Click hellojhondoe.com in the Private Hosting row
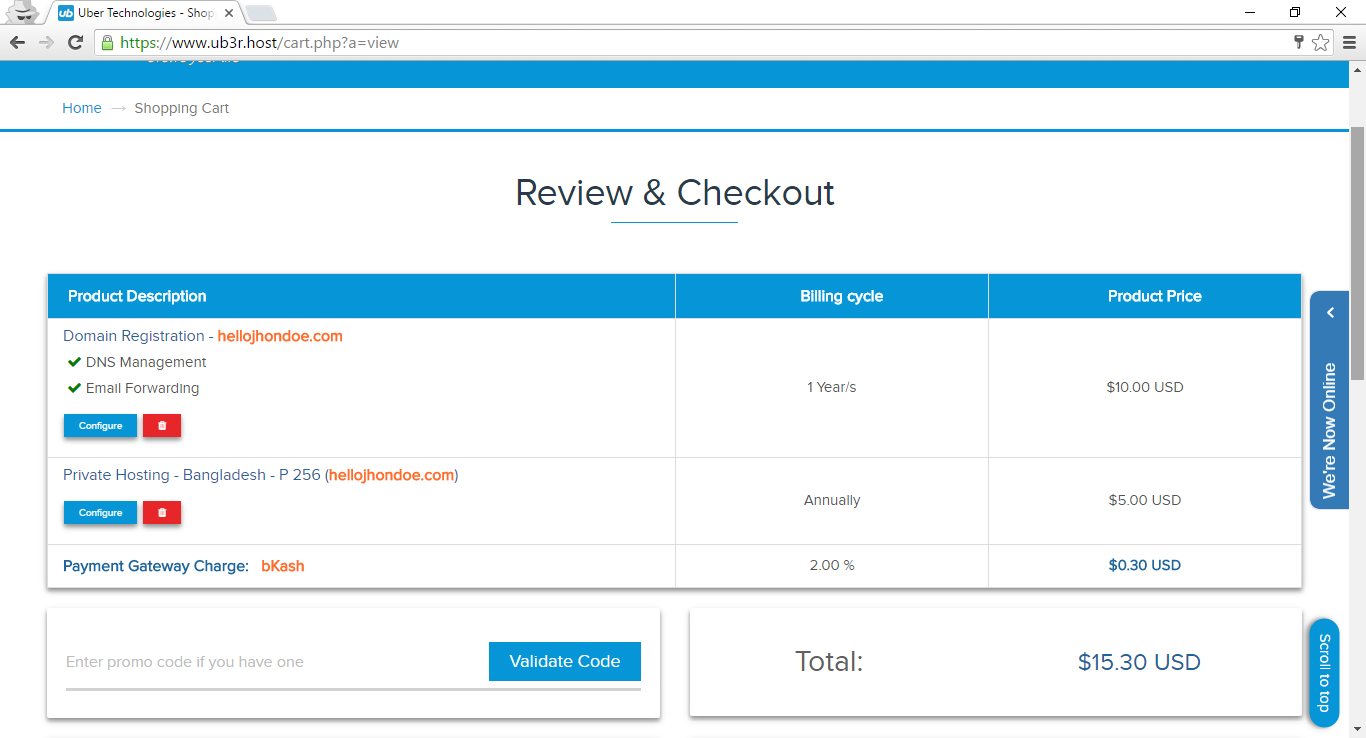1366x738 pixels. 392,475
